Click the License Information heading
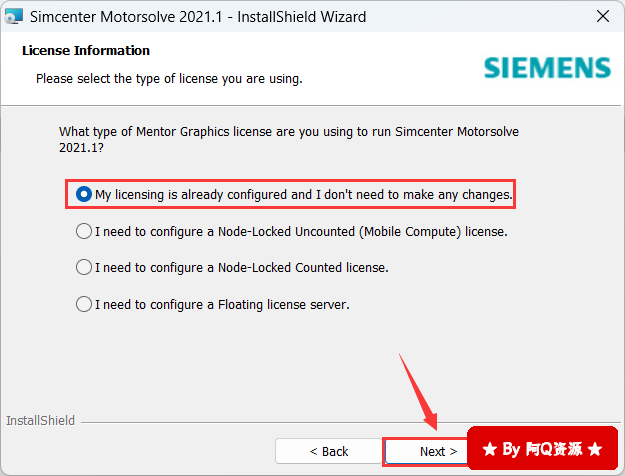625x476 pixels. (x=86, y=51)
